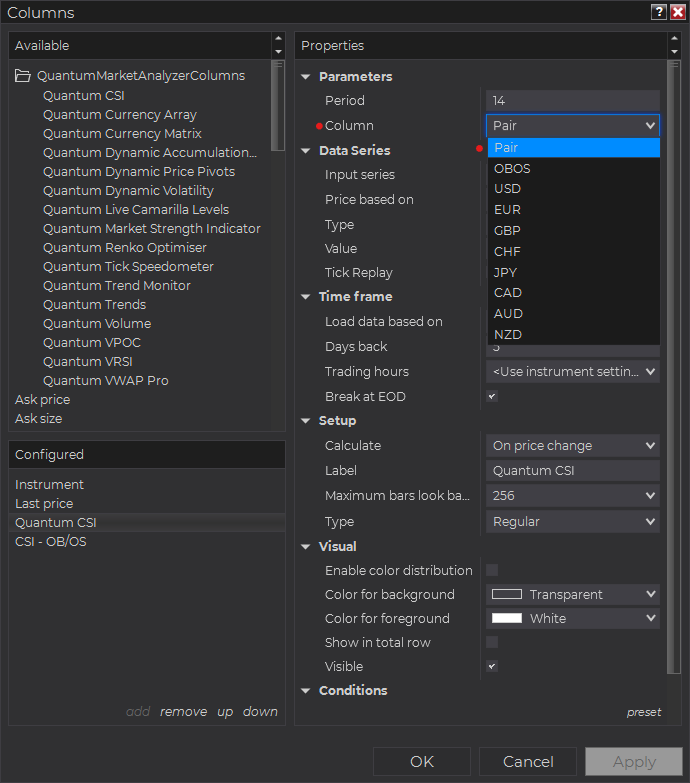Viewport: 690px width, 783px height.
Task: Select AUD option in dropdown list
Action: (x=574, y=314)
